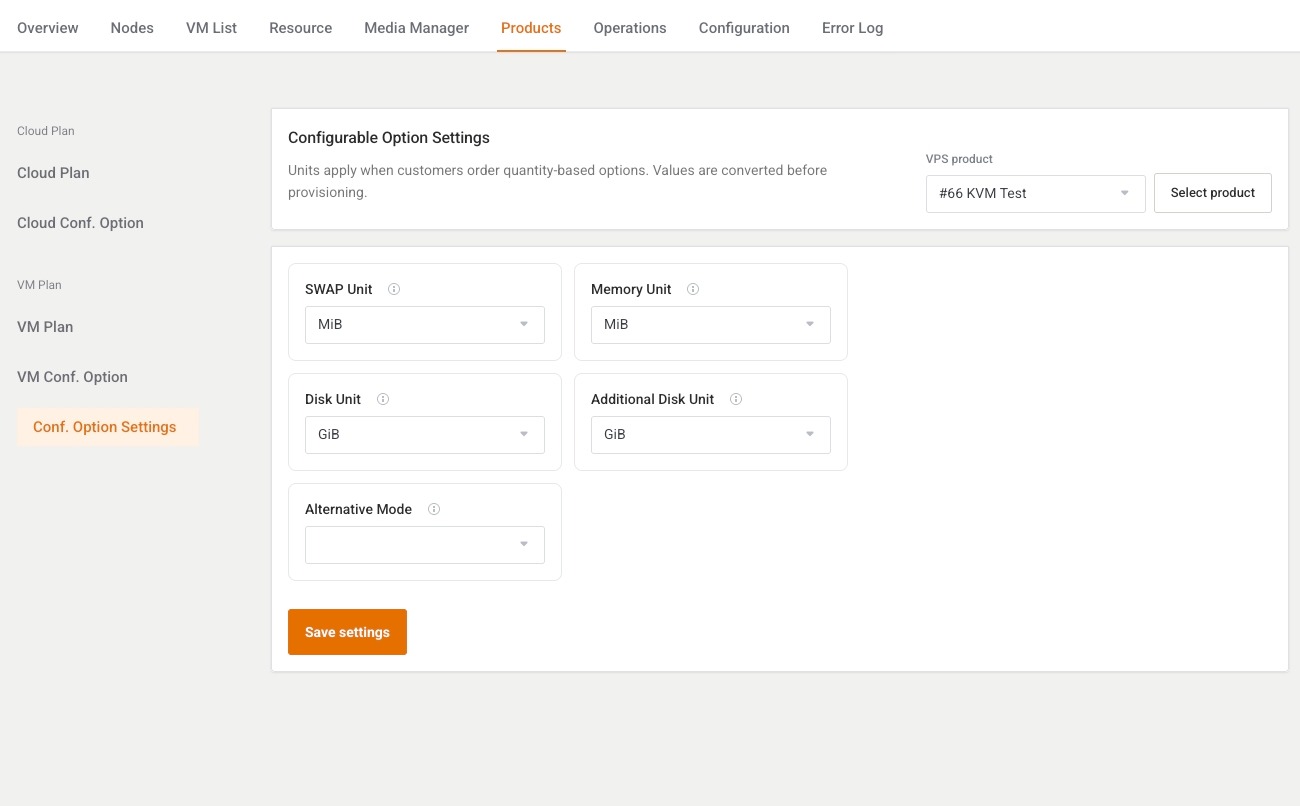
Task: Select Conf. Option Settings in sidebar
Action: (108, 427)
